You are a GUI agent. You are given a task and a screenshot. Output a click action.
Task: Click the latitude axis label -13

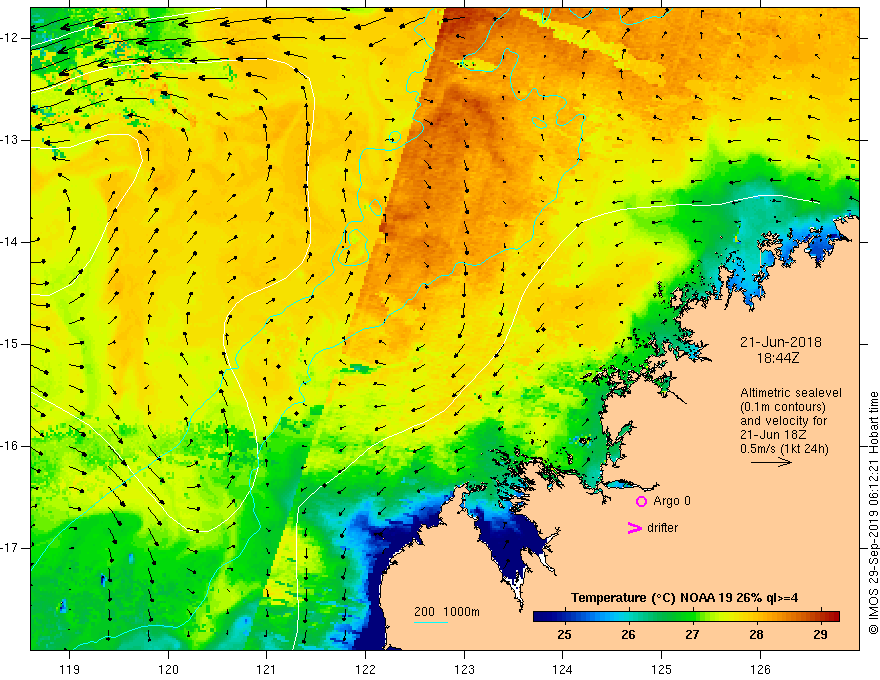(x=11, y=140)
